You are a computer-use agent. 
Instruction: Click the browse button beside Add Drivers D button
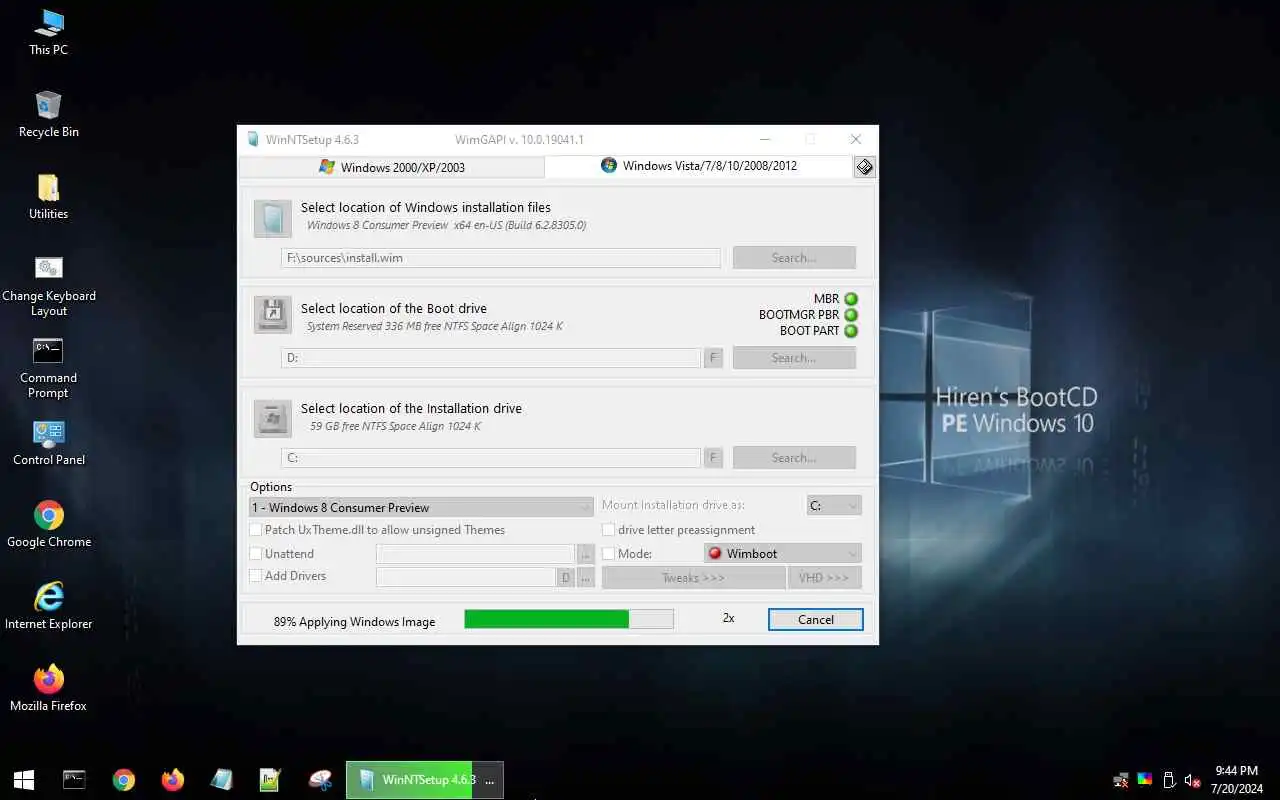click(586, 577)
